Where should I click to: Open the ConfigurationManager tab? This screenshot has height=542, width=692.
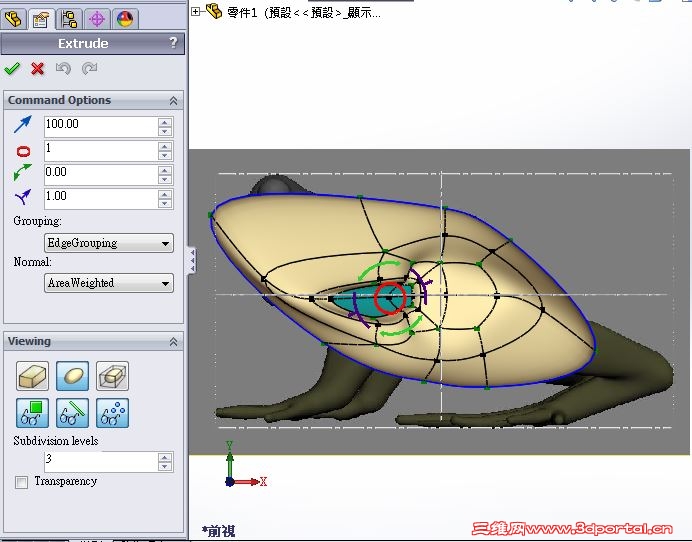tap(69, 19)
